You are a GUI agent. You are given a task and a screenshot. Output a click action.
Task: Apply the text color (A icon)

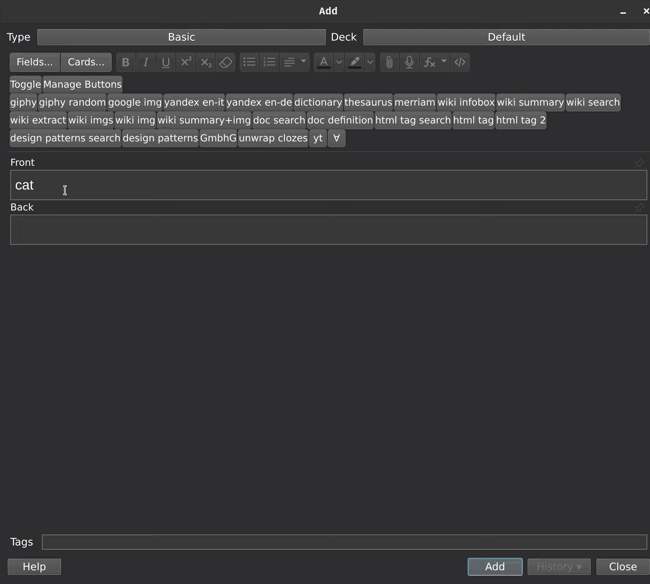(324, 62)
